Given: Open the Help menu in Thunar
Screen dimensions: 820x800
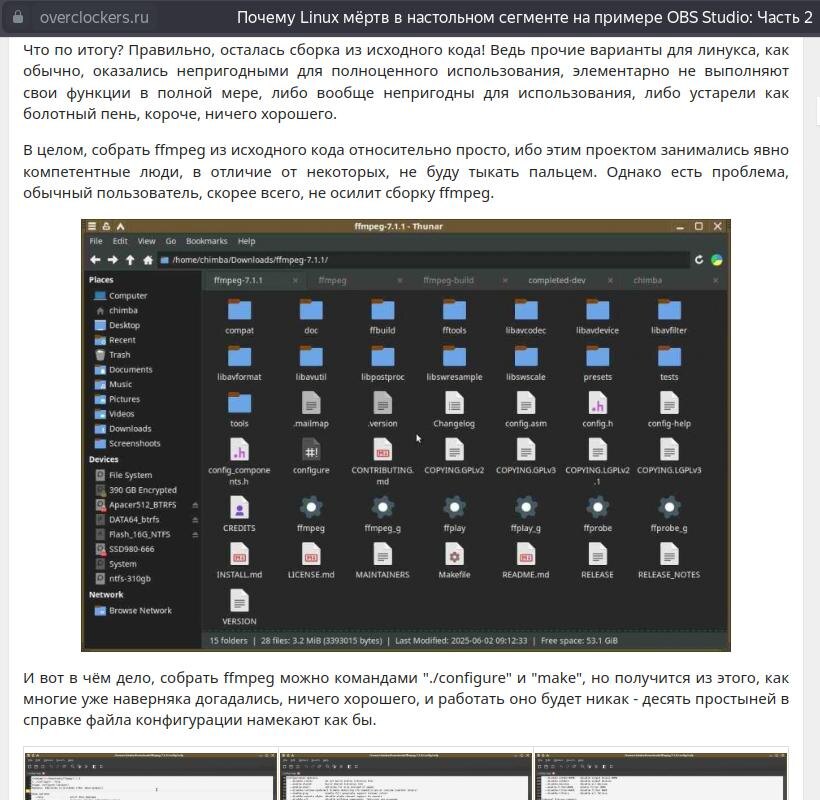Looking at the screenshot, I should point(246,241).
